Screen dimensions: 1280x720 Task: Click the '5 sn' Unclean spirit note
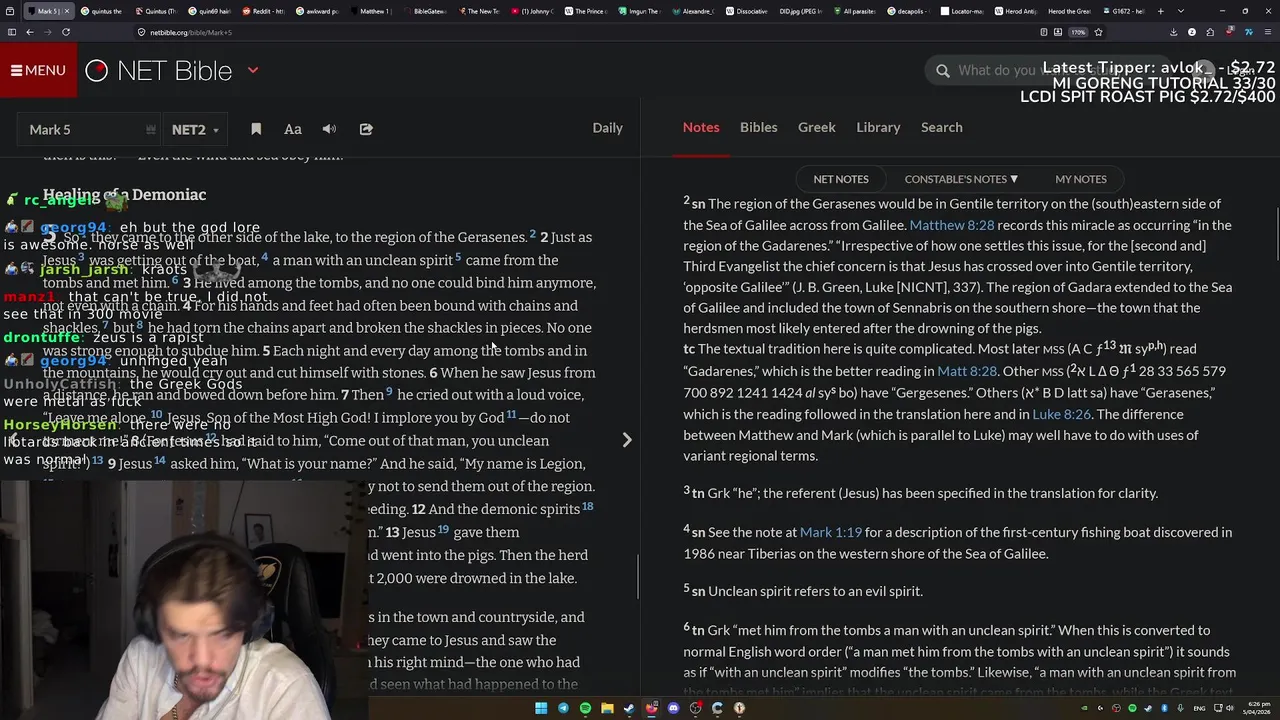coord(803,590)
